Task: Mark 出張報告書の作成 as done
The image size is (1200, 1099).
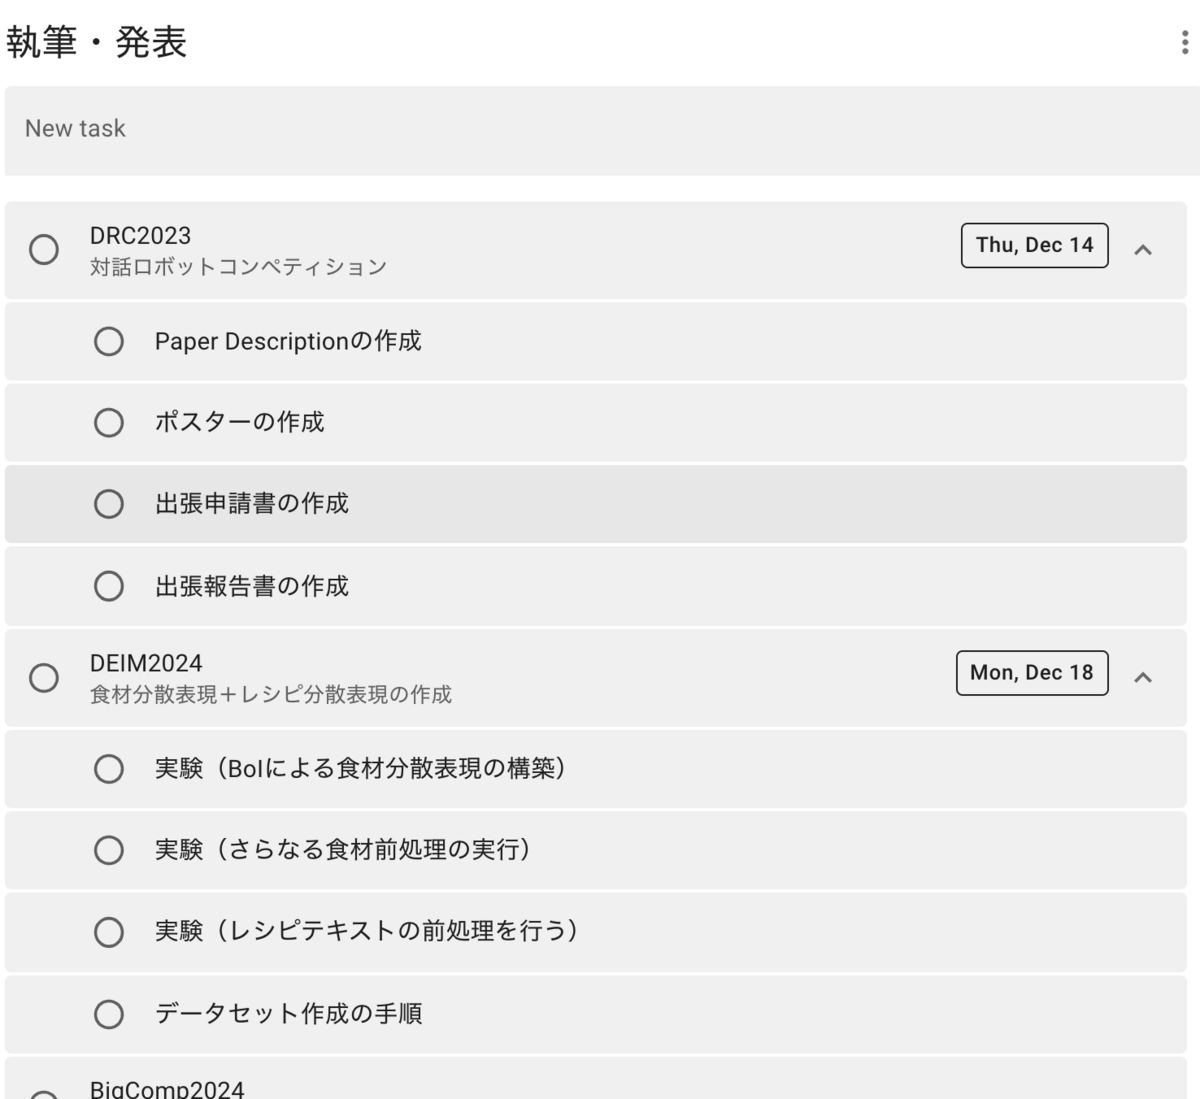Action: pos(109,586)
